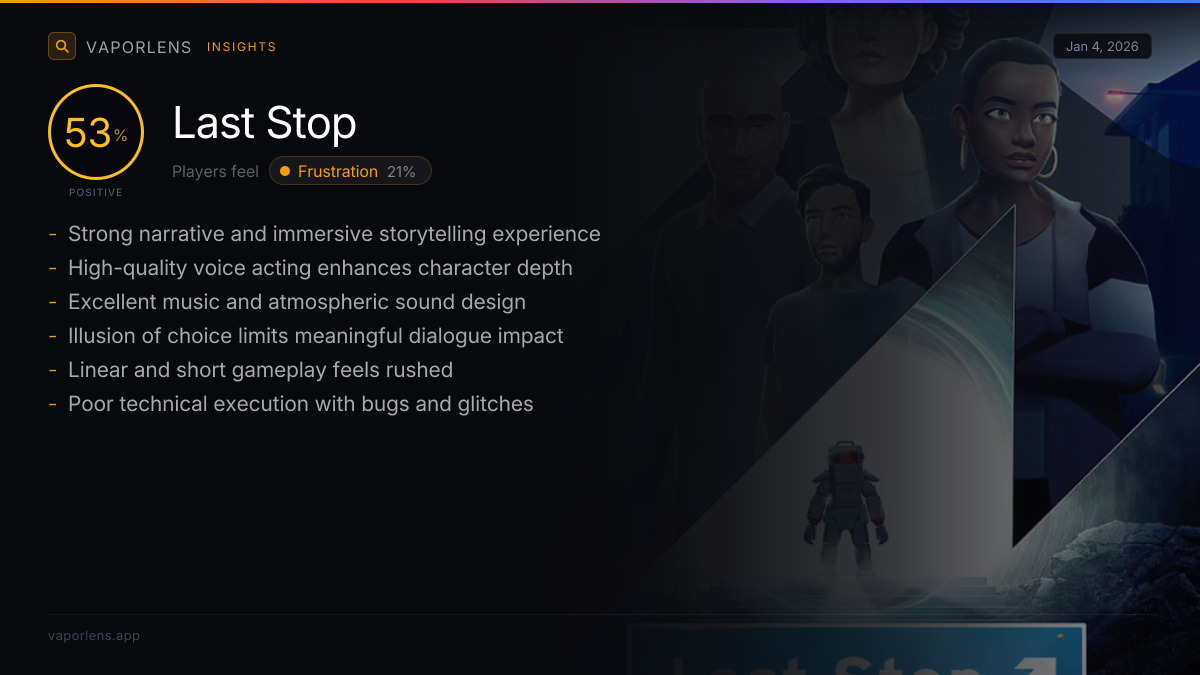1200x675 pixels.
Task: Select the POSITIVE label under the score
Action: point(96,192)
